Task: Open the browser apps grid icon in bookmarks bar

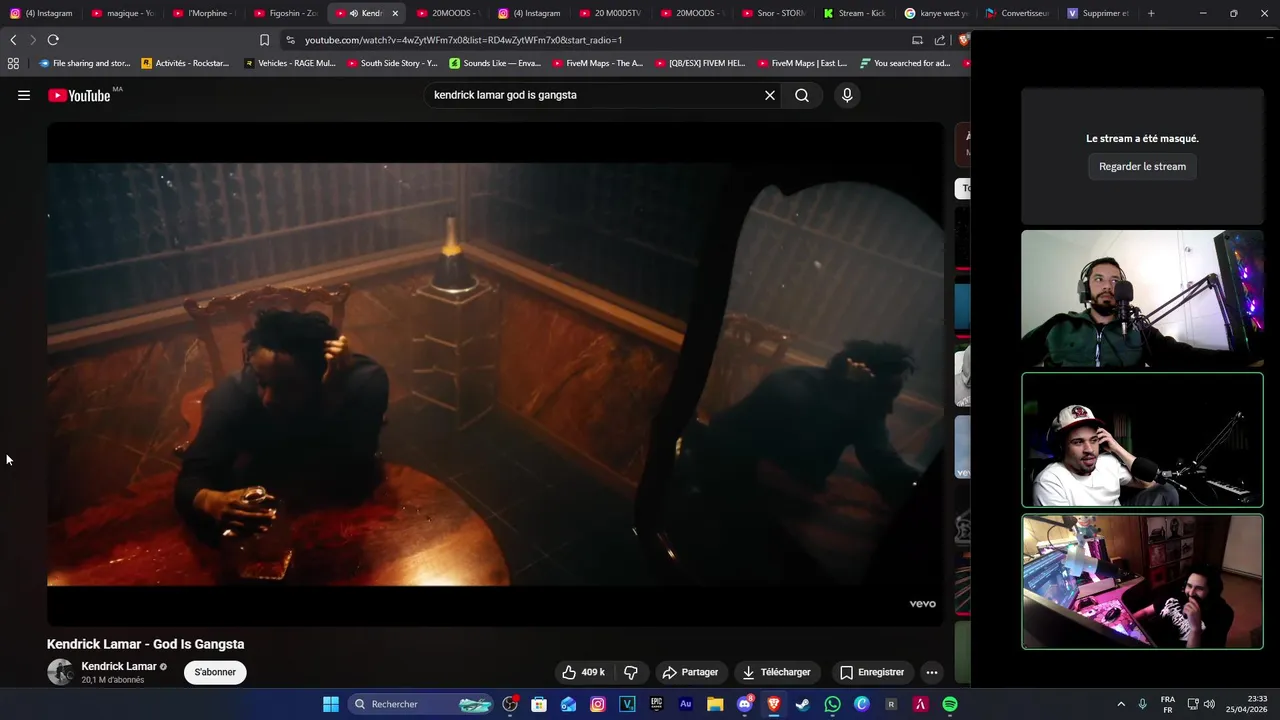Action: coord(13,63)
